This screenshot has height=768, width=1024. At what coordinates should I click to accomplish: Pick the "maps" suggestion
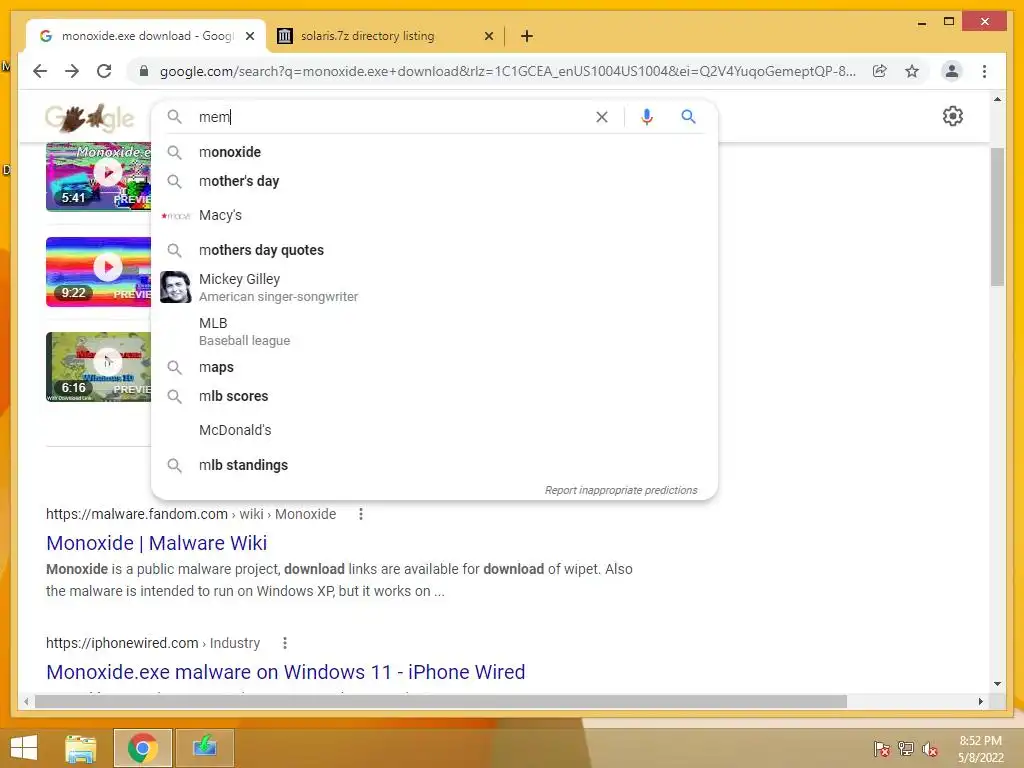coord(434,367)
